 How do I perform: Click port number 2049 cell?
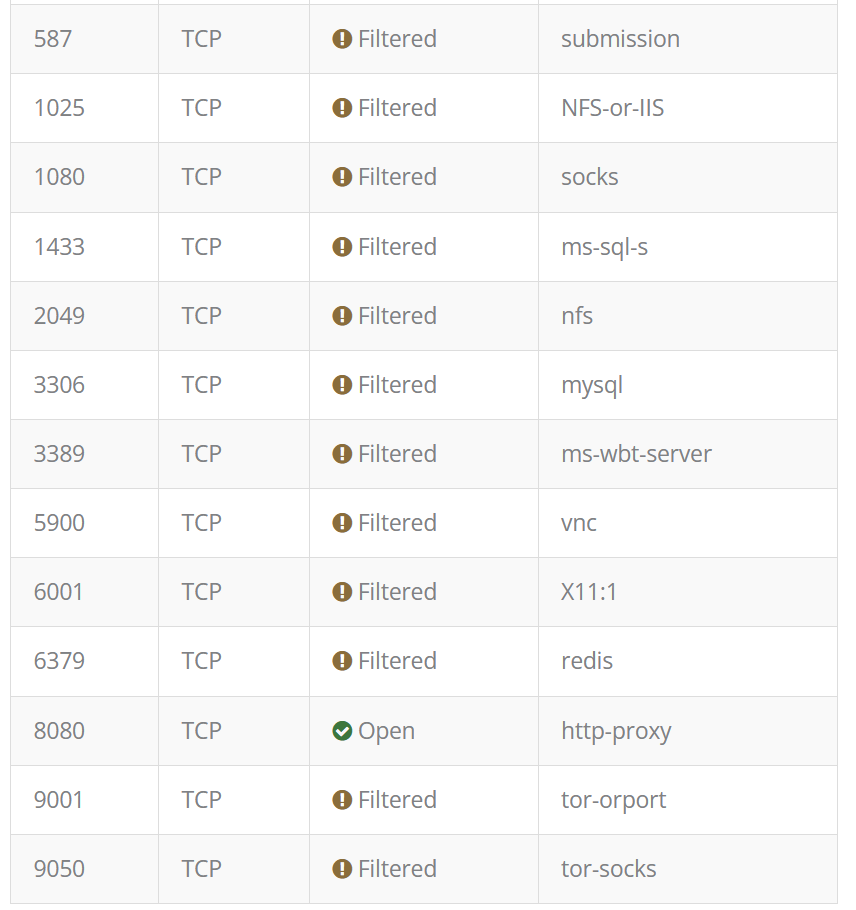[x=59, y=316]
